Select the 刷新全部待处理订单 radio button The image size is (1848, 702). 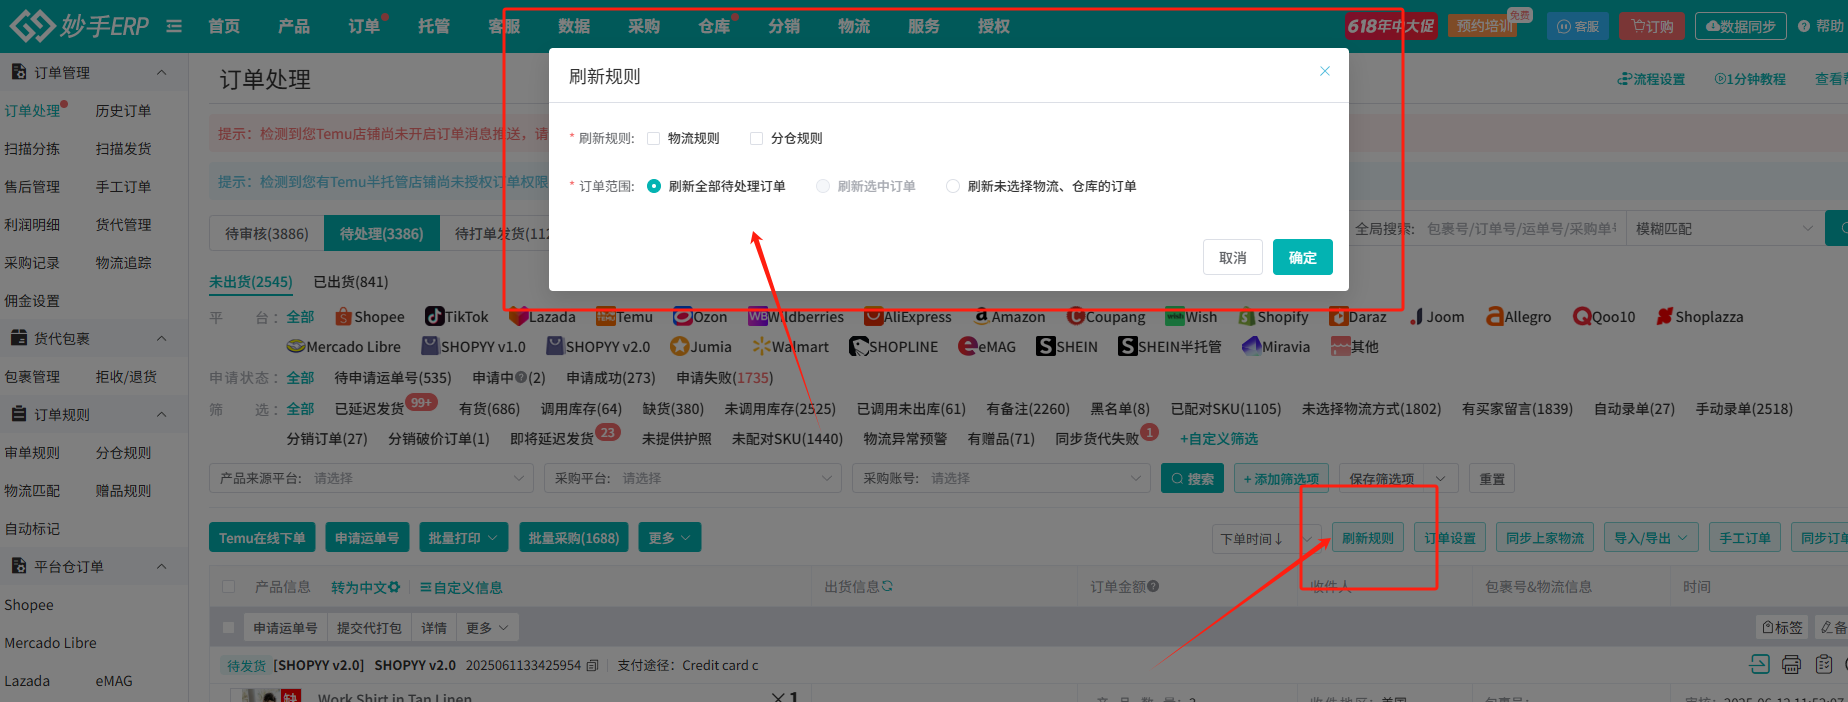click(654, 186)
